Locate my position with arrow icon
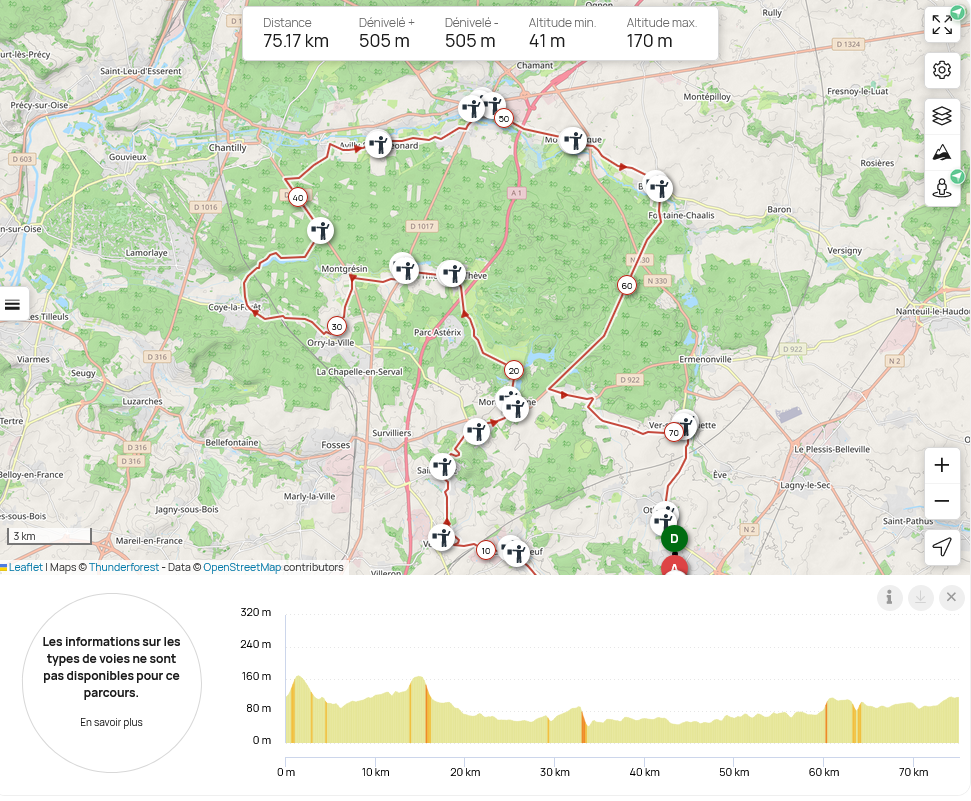Viewport: 971px width, 801px height. point(942,547)
